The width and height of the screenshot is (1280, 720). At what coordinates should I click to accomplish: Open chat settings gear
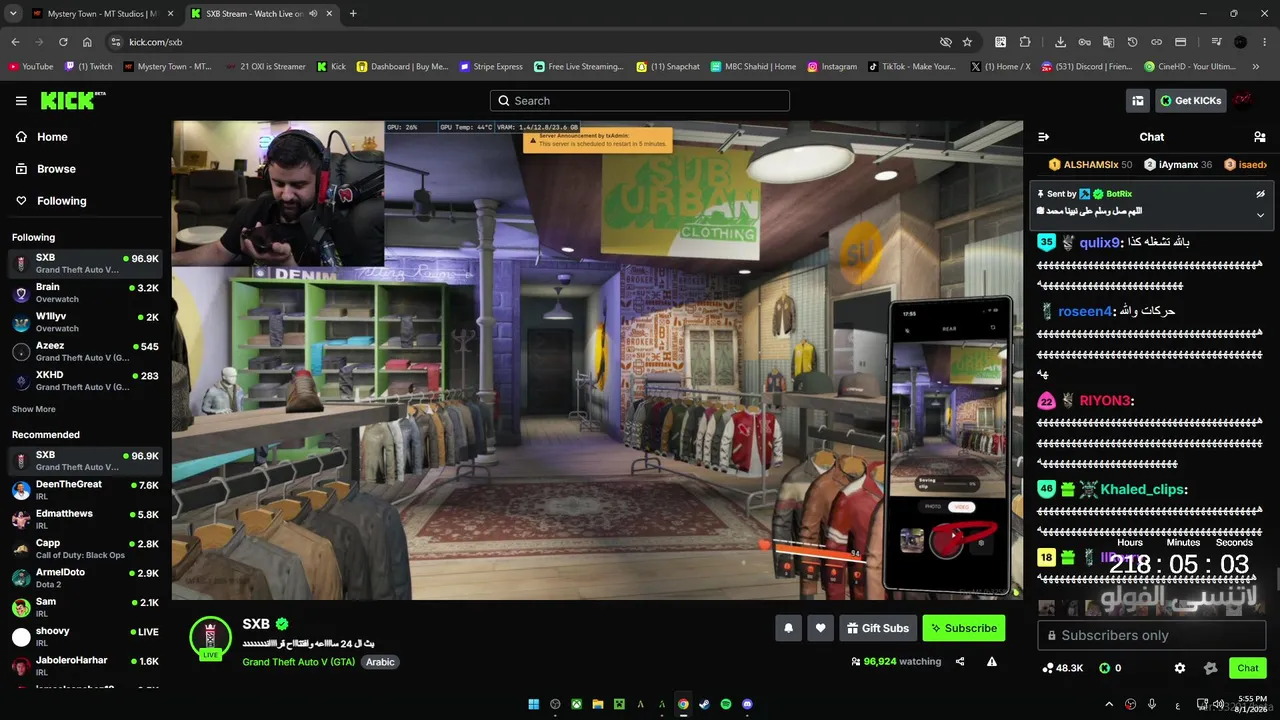click(1180, 668)
